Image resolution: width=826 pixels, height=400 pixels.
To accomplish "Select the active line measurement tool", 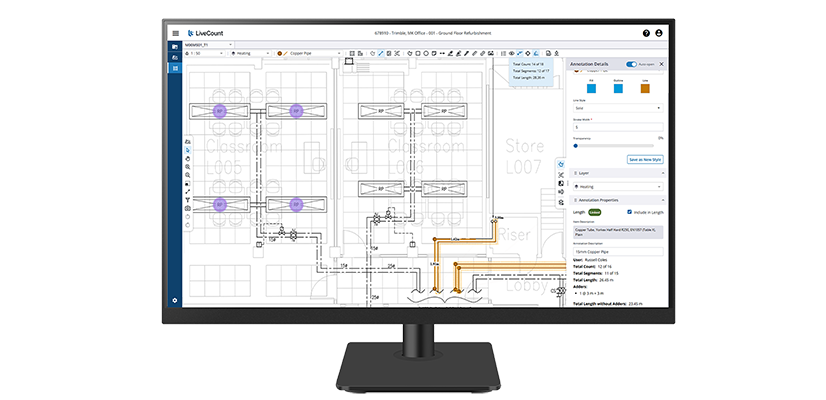I will coord(380,53).
